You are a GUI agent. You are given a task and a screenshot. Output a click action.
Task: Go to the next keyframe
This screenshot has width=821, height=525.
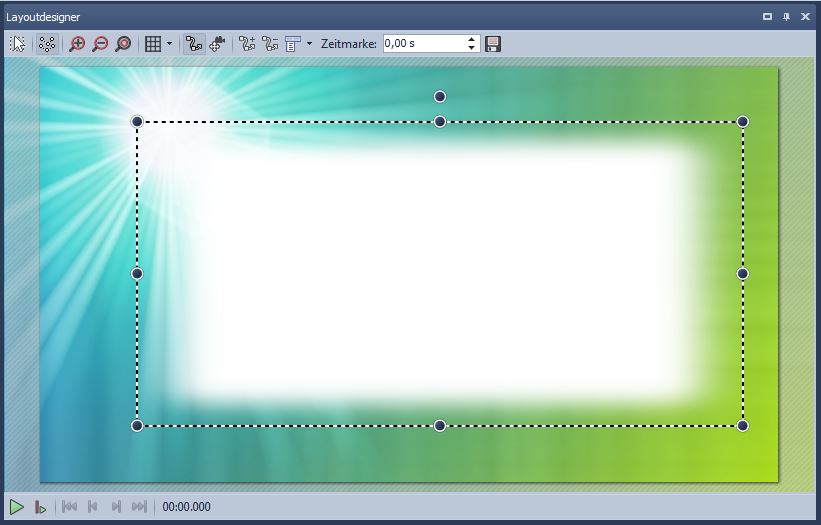click(116, 507)
